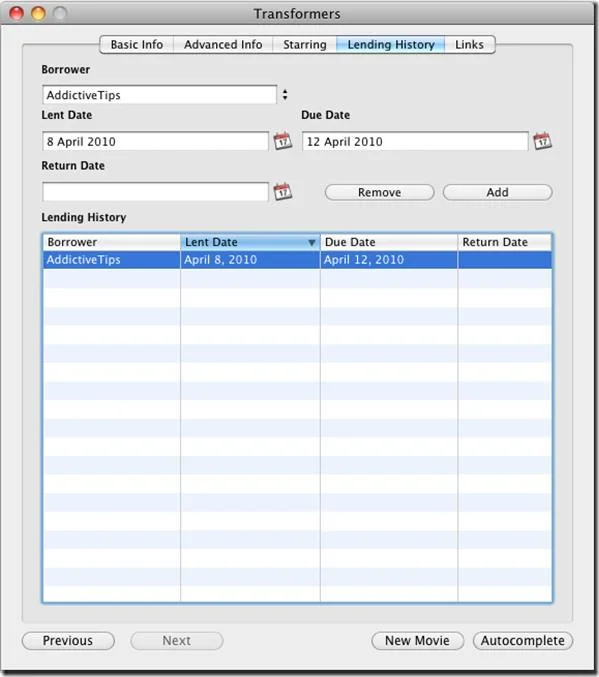Screen dimensions: 599x677
Task: Open calendar picker for Lent Date
Action: click(283, 141)
